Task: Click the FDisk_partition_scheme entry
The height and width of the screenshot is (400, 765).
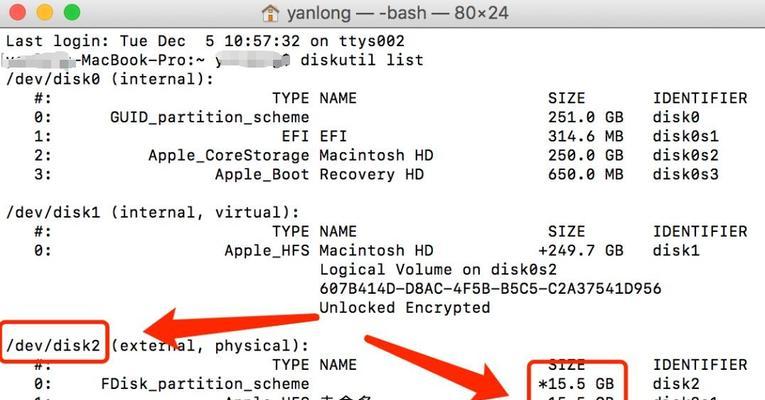Action: pyautogui.click(x=205, y=384)
